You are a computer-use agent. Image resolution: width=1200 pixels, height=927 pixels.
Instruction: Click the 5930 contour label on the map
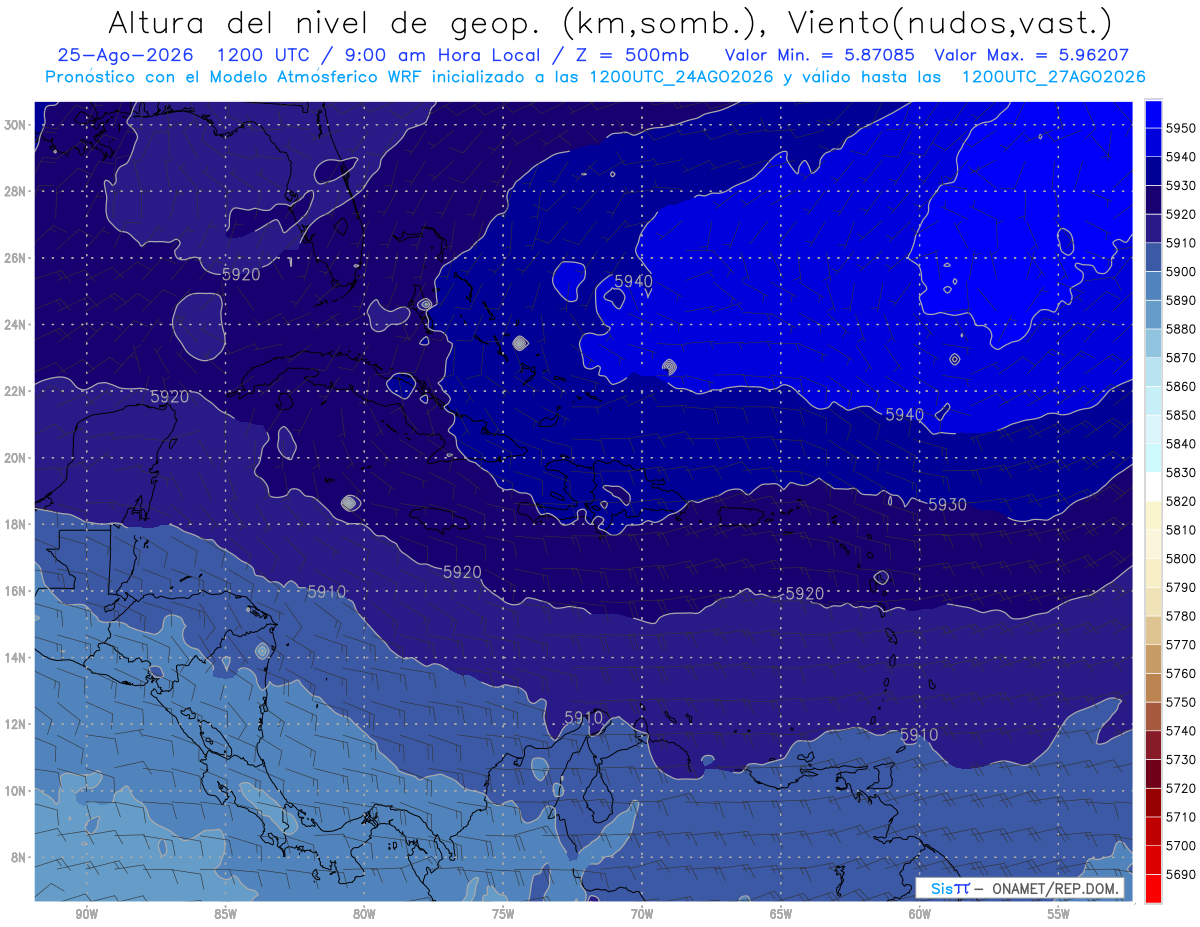(x=947, y=505)
